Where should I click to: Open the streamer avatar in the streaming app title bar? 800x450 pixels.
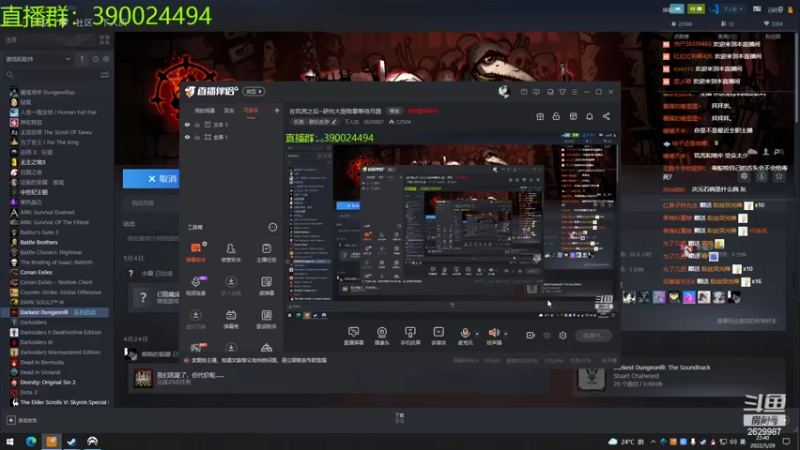[x=504, y=91]
